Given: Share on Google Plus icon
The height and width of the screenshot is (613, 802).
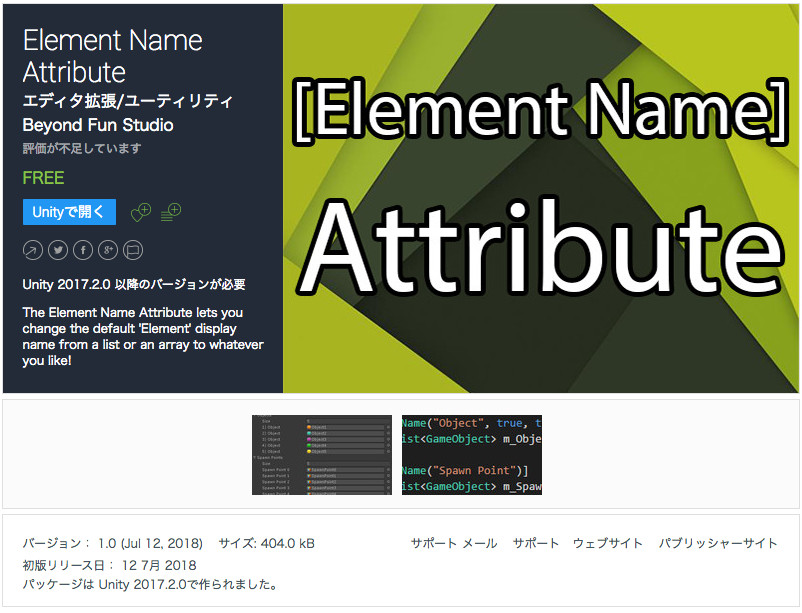Looking at the screenshot, I should (108, 250).
